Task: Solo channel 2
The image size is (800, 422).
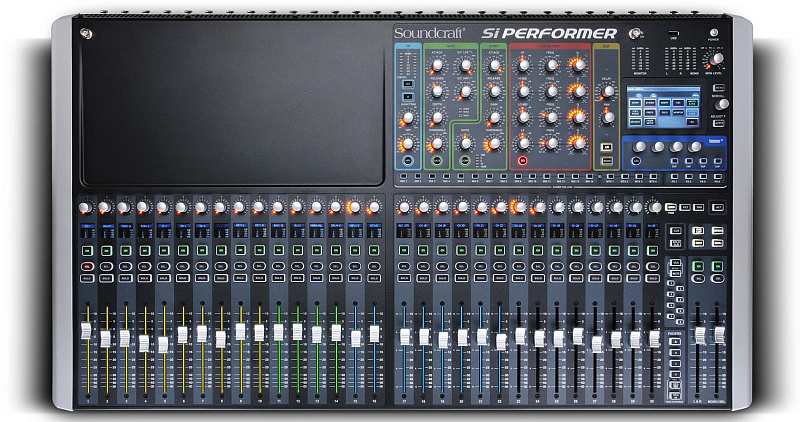Action: pos(106,278)
